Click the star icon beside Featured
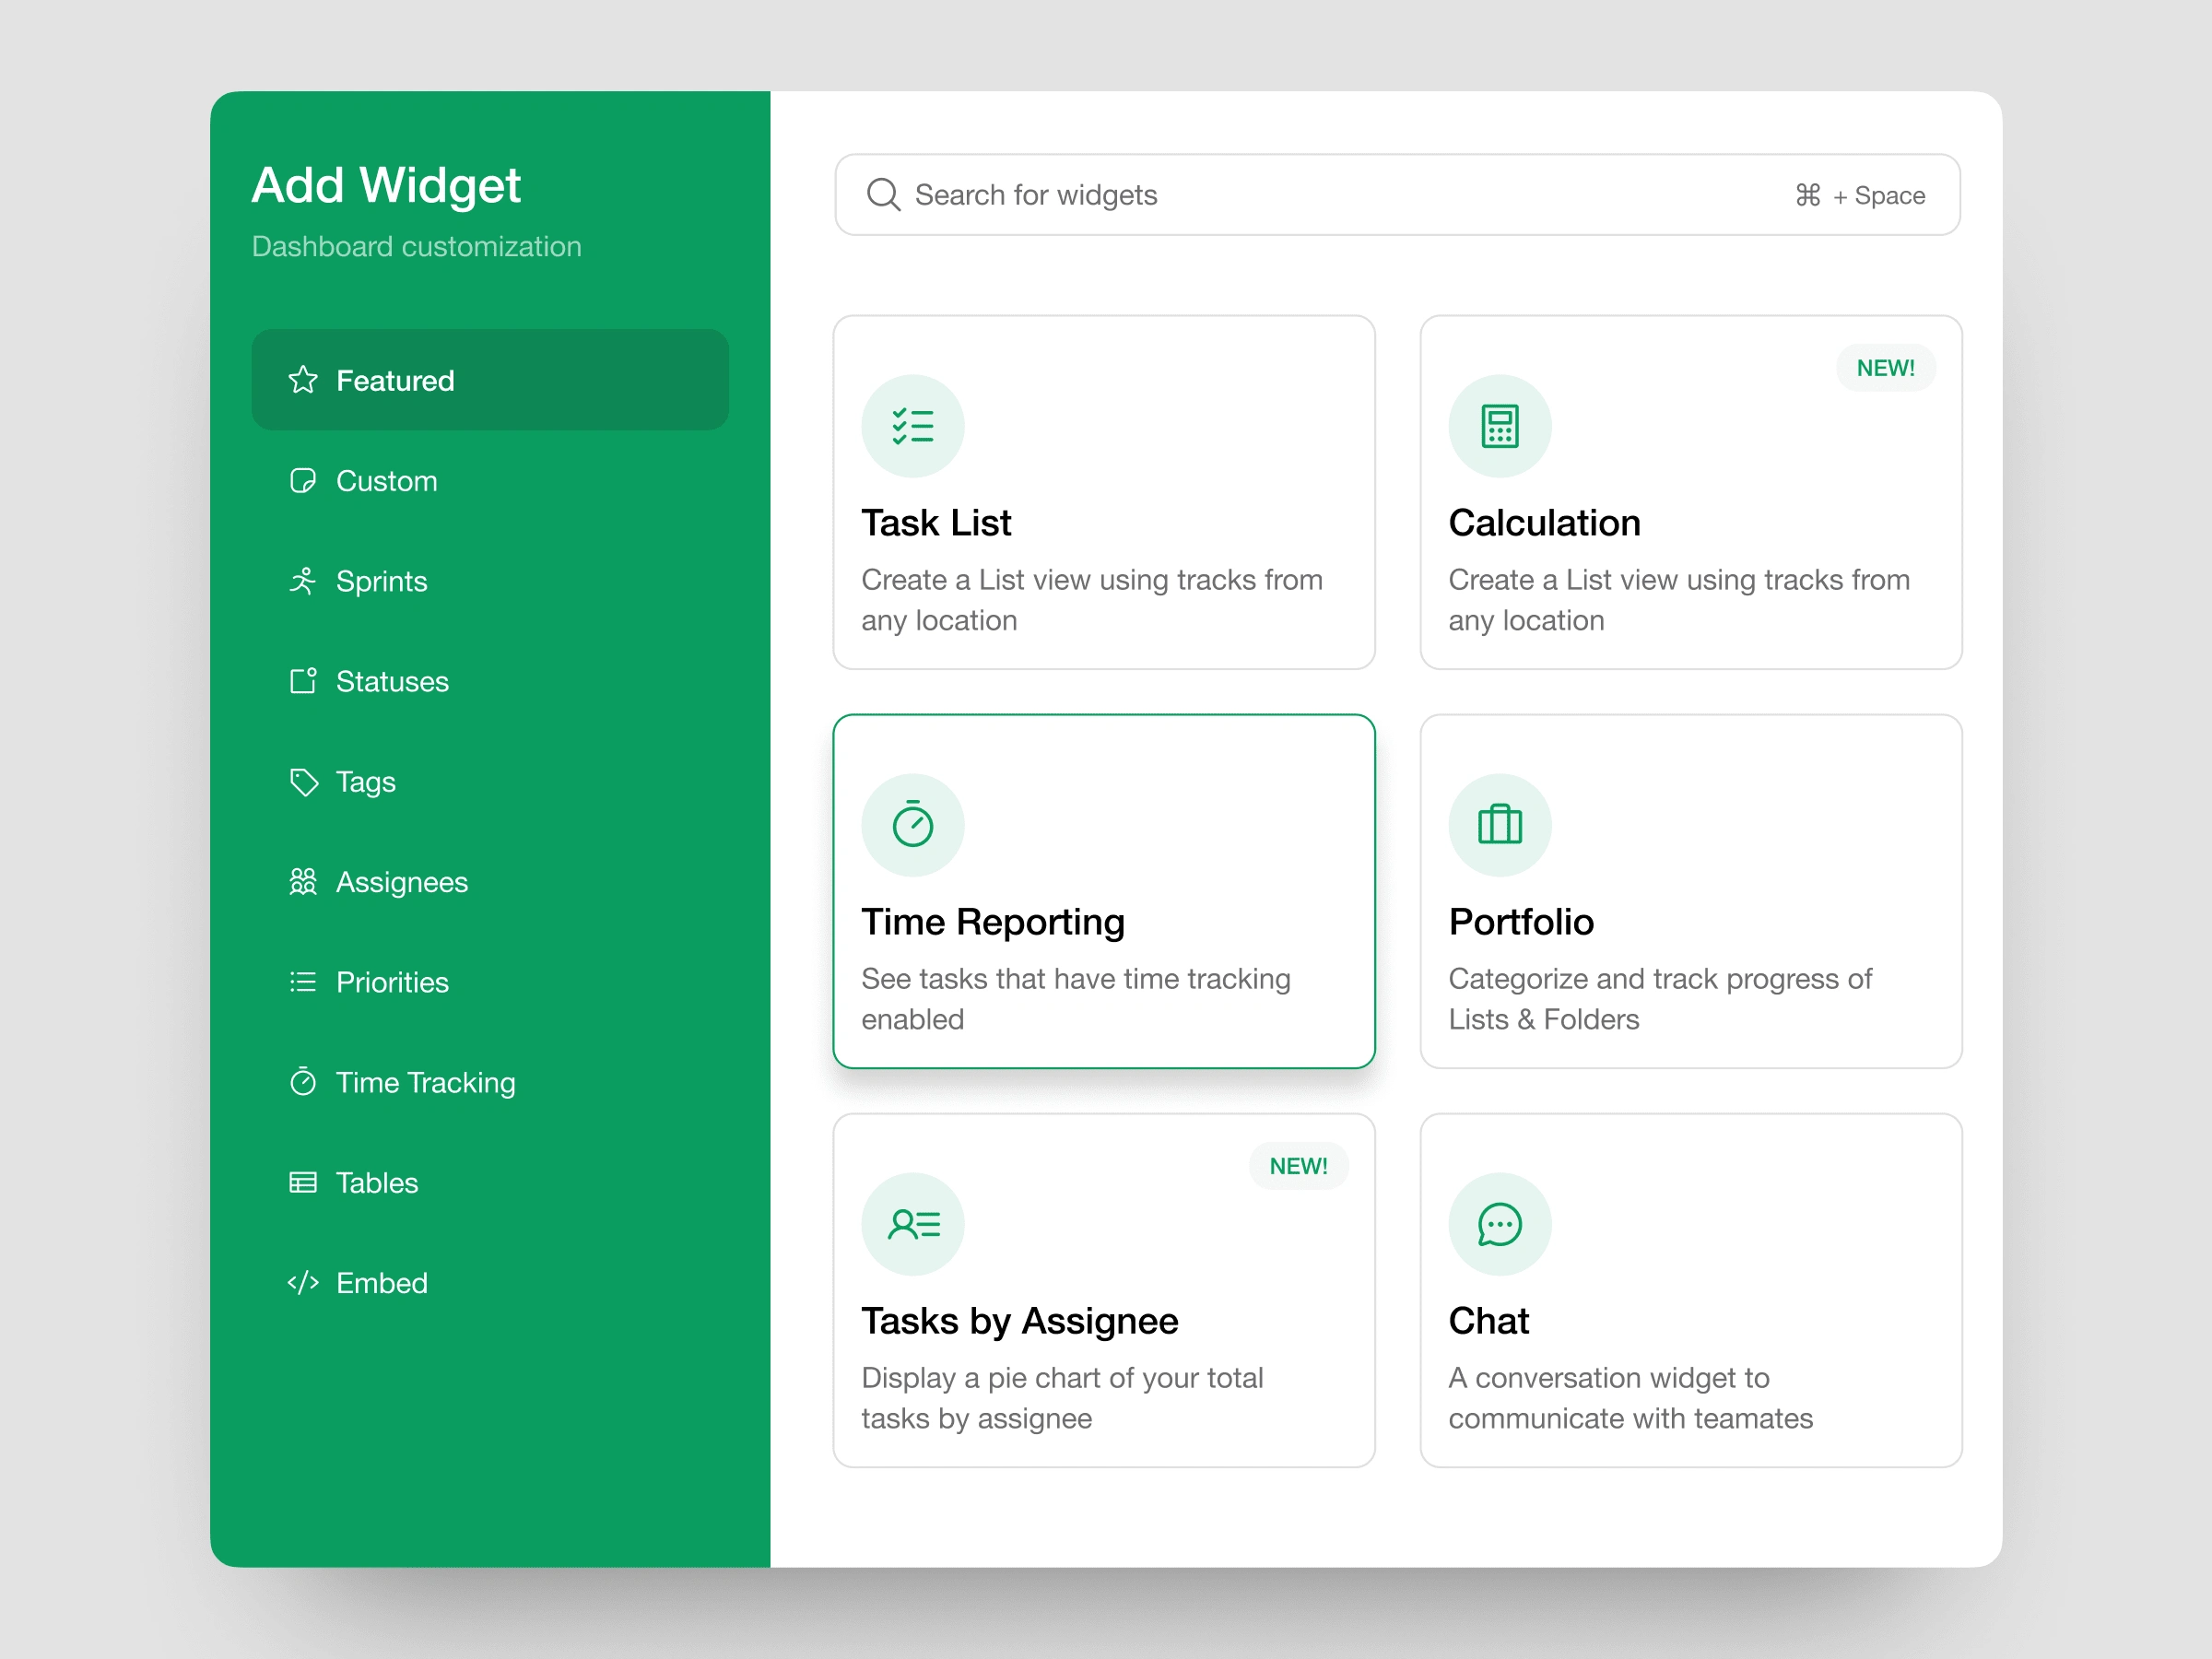 point(303,380)
